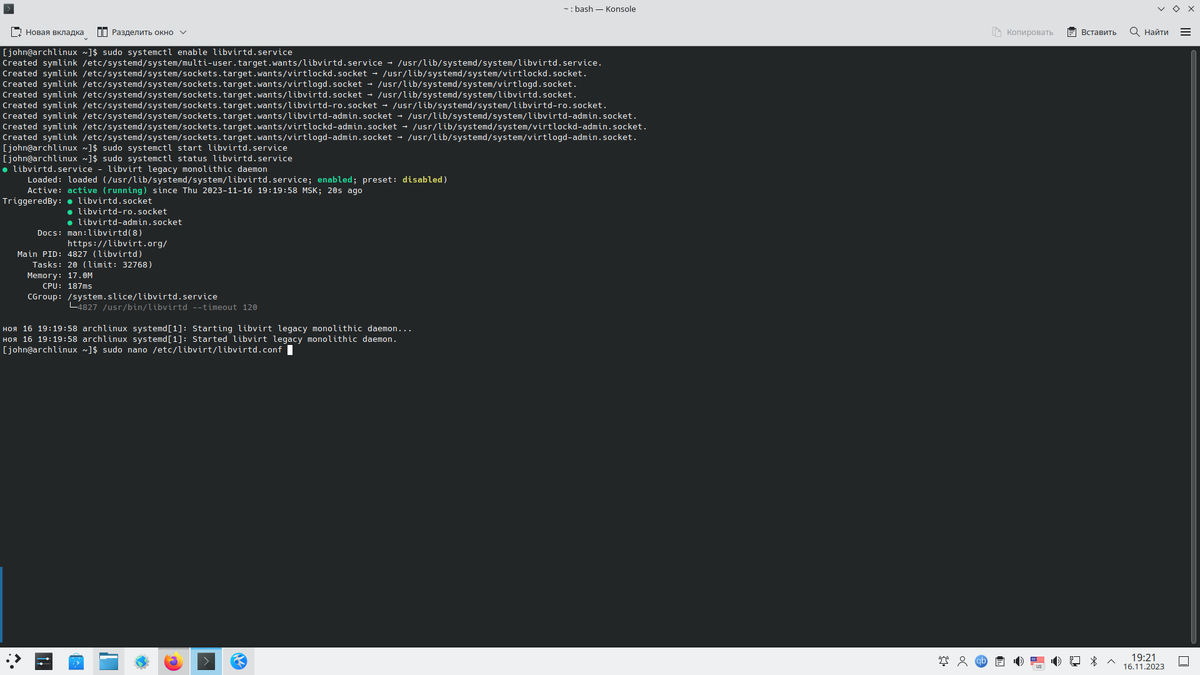
Task: Open the Konsole hamburger menu
Action: (1186, 32)
